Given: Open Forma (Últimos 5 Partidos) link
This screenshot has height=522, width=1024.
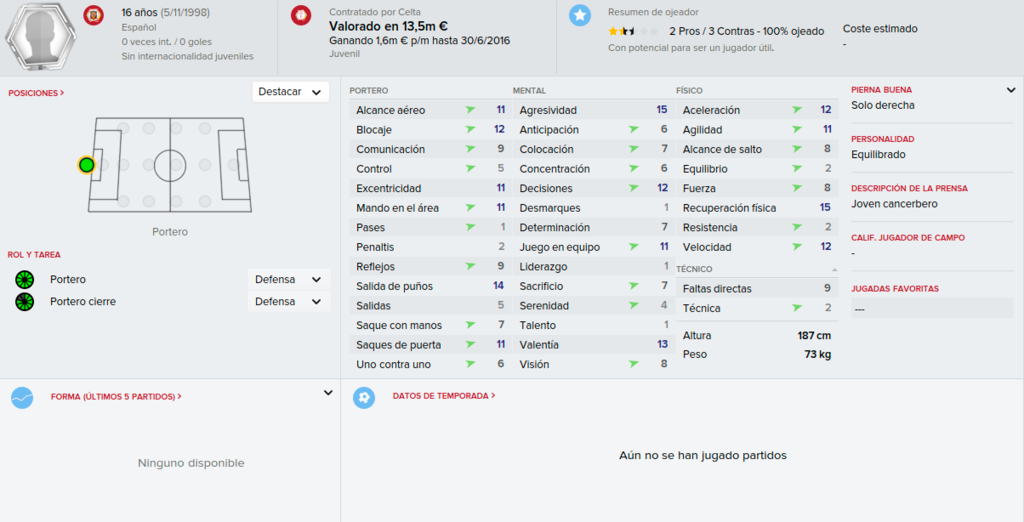Looking at the screenshot, I should tap(116, 397).
